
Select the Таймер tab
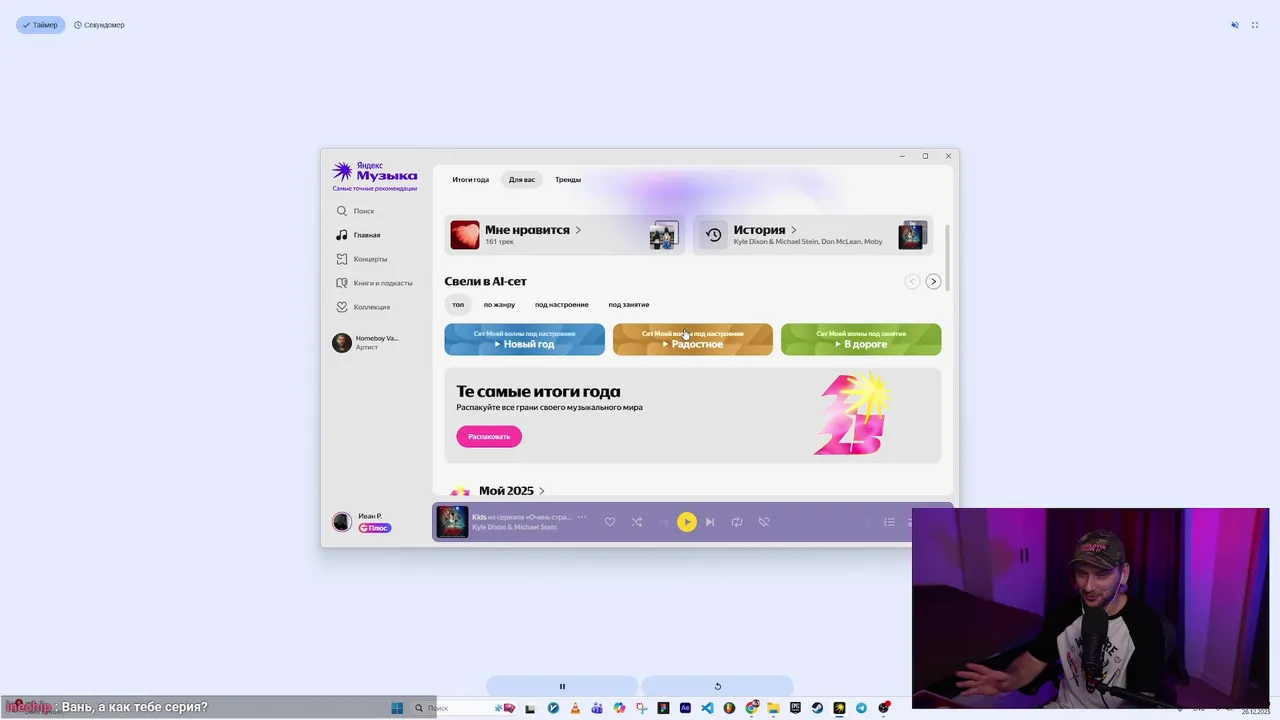40,25
